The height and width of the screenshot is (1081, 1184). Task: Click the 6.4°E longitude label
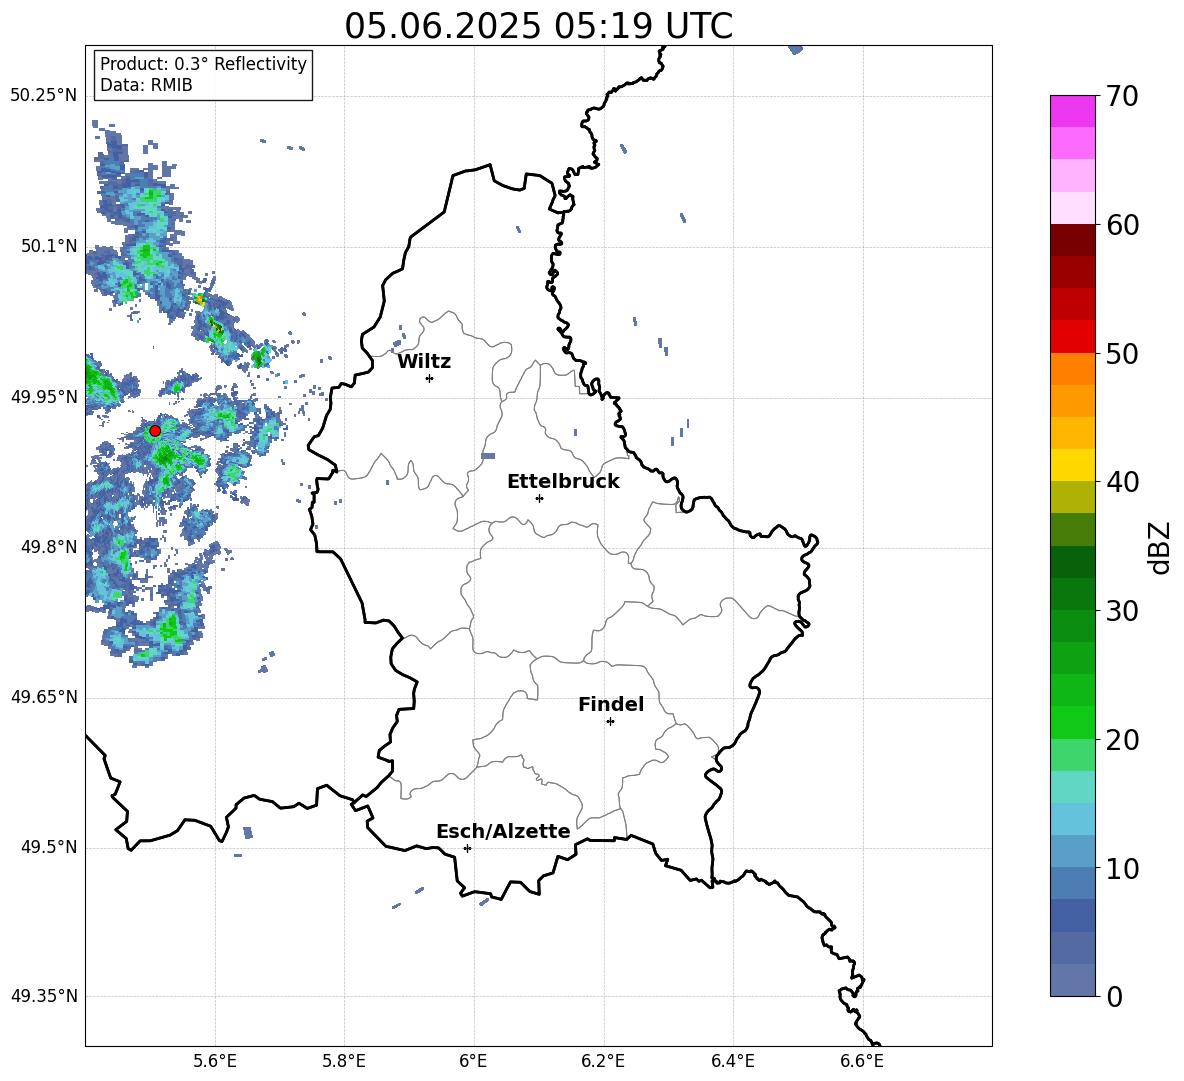click(732, 1061)
